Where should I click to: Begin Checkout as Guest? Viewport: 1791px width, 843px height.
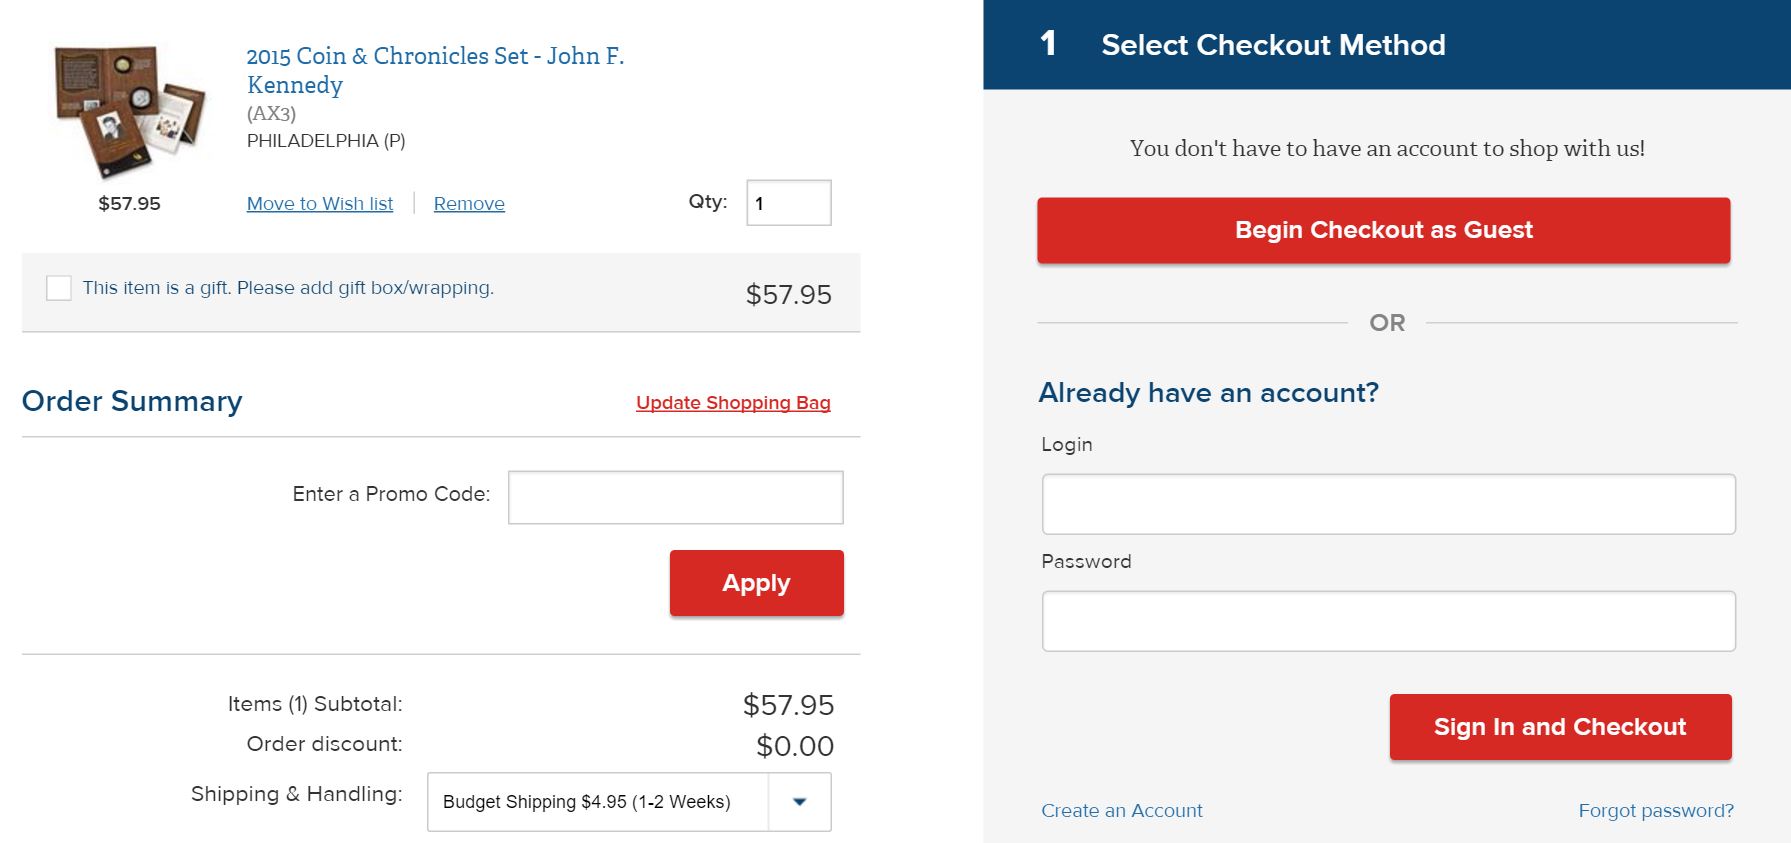pos(1384,230)
